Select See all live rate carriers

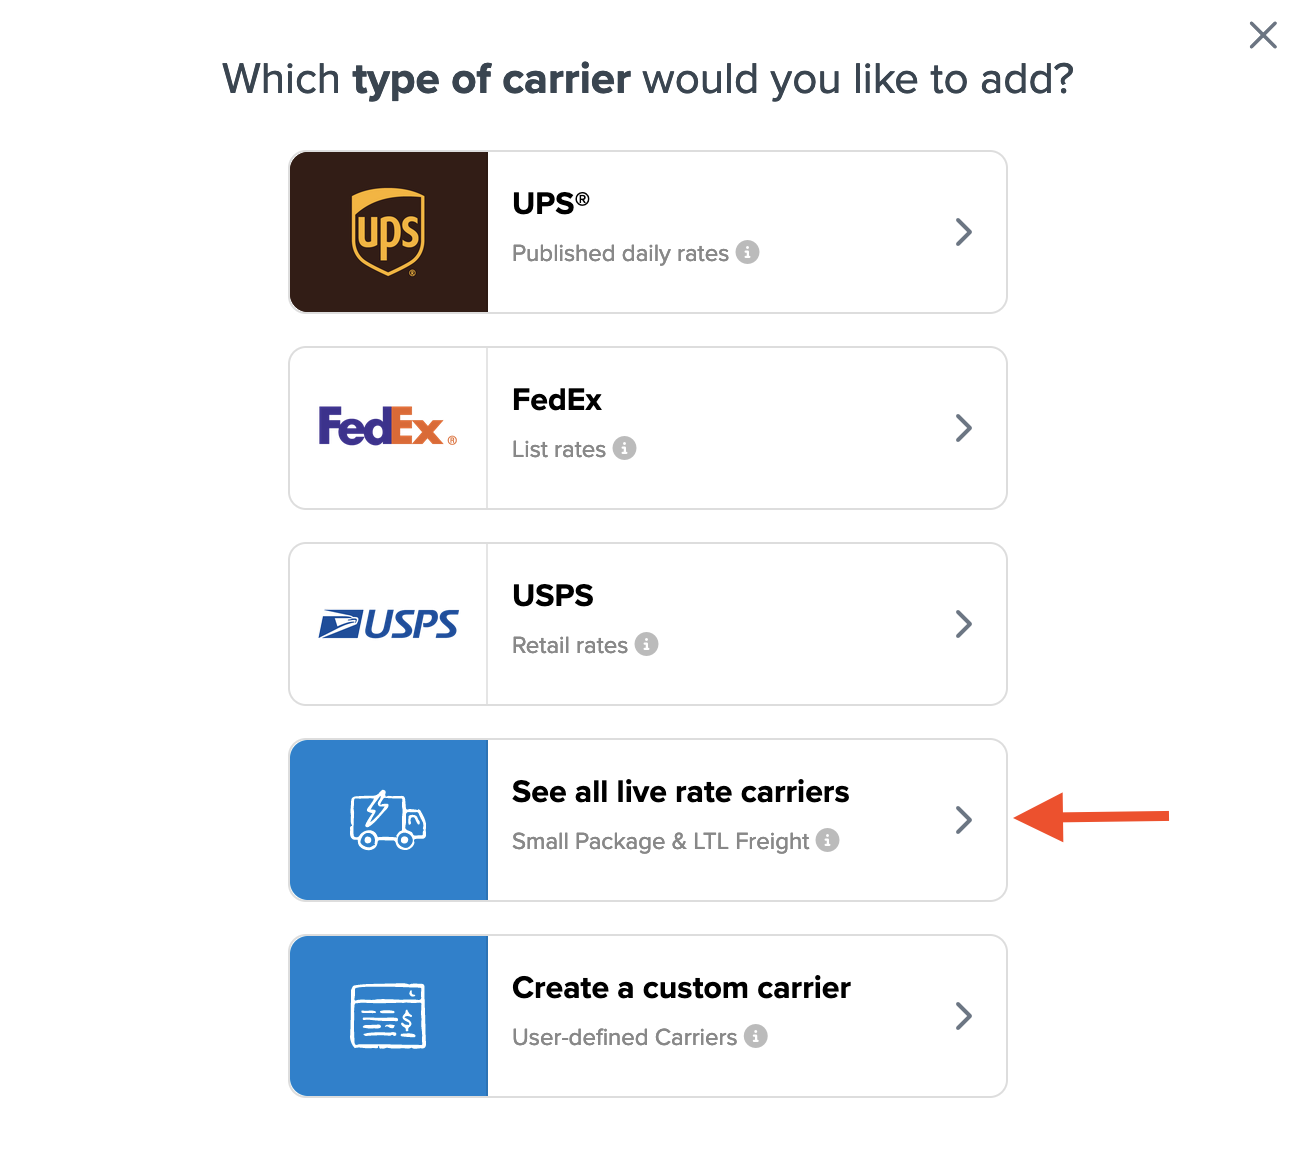pos(680,792)
